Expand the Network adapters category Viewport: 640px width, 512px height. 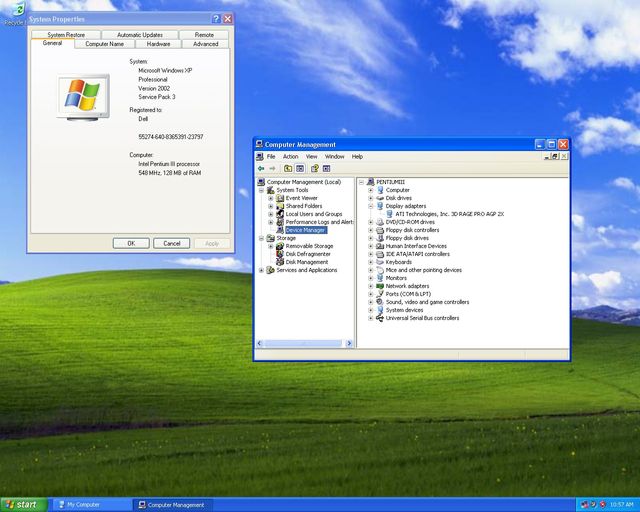pos(371,286)
